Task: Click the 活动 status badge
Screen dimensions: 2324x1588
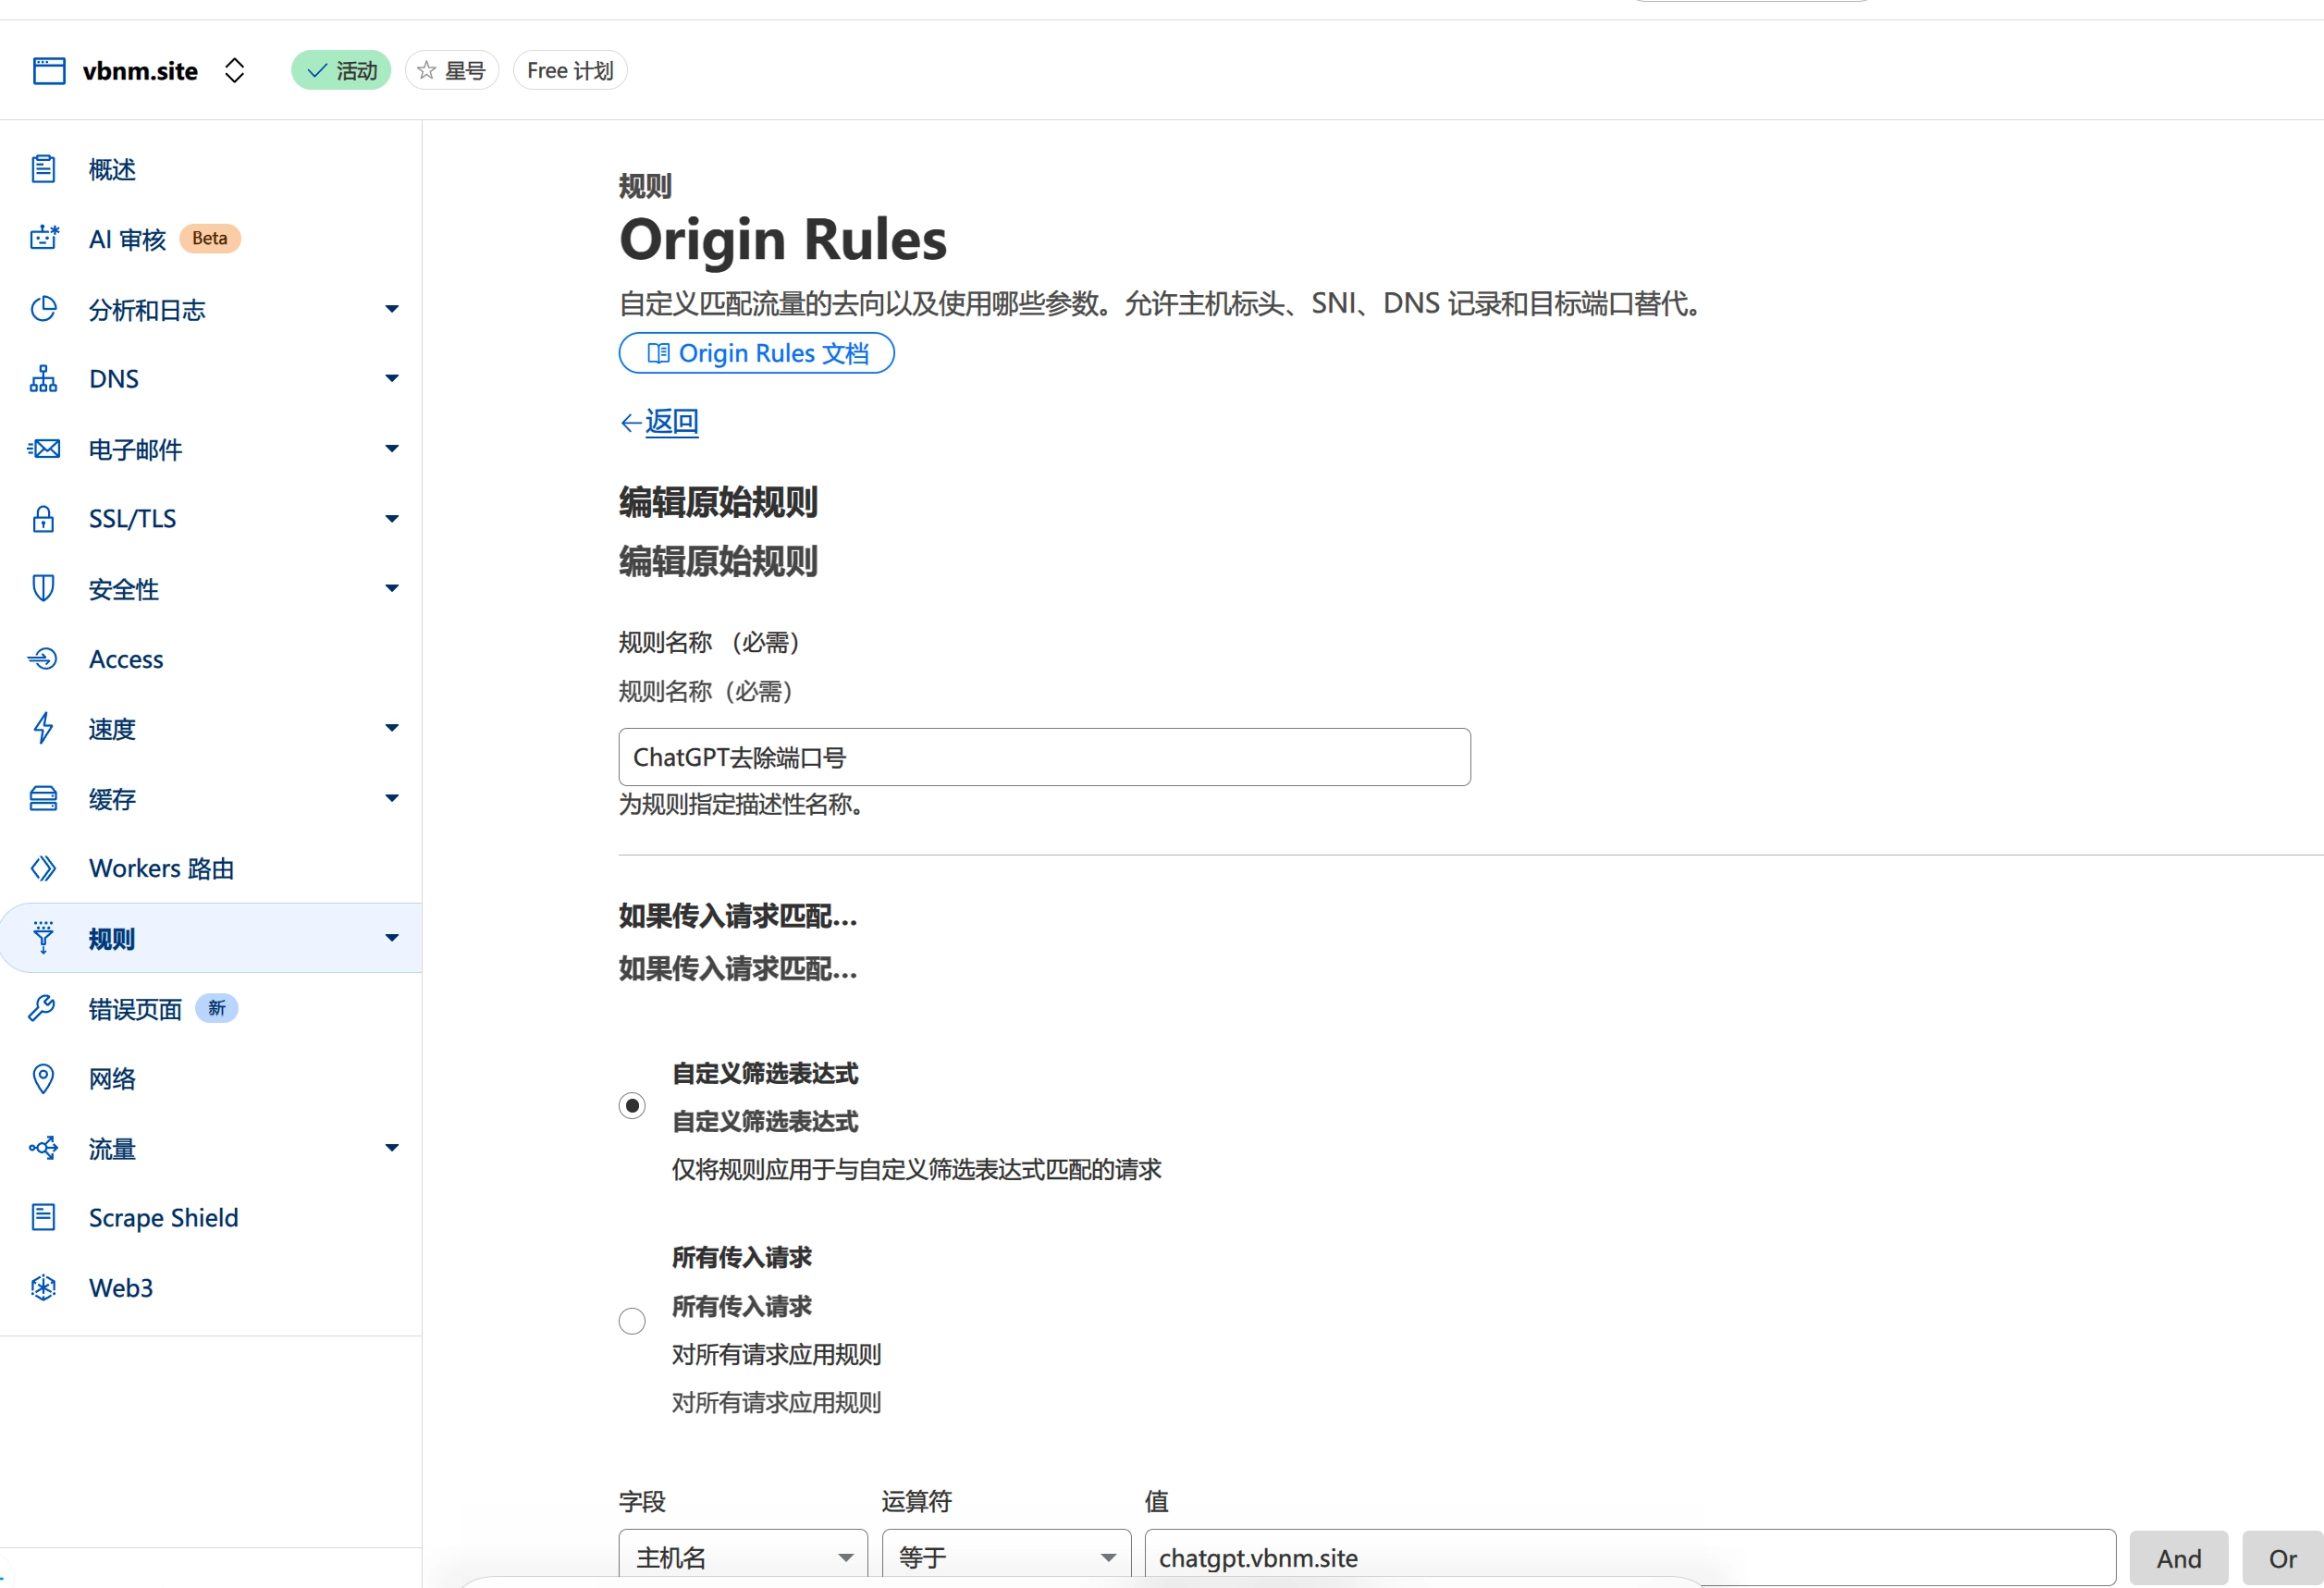Action: 341,71
